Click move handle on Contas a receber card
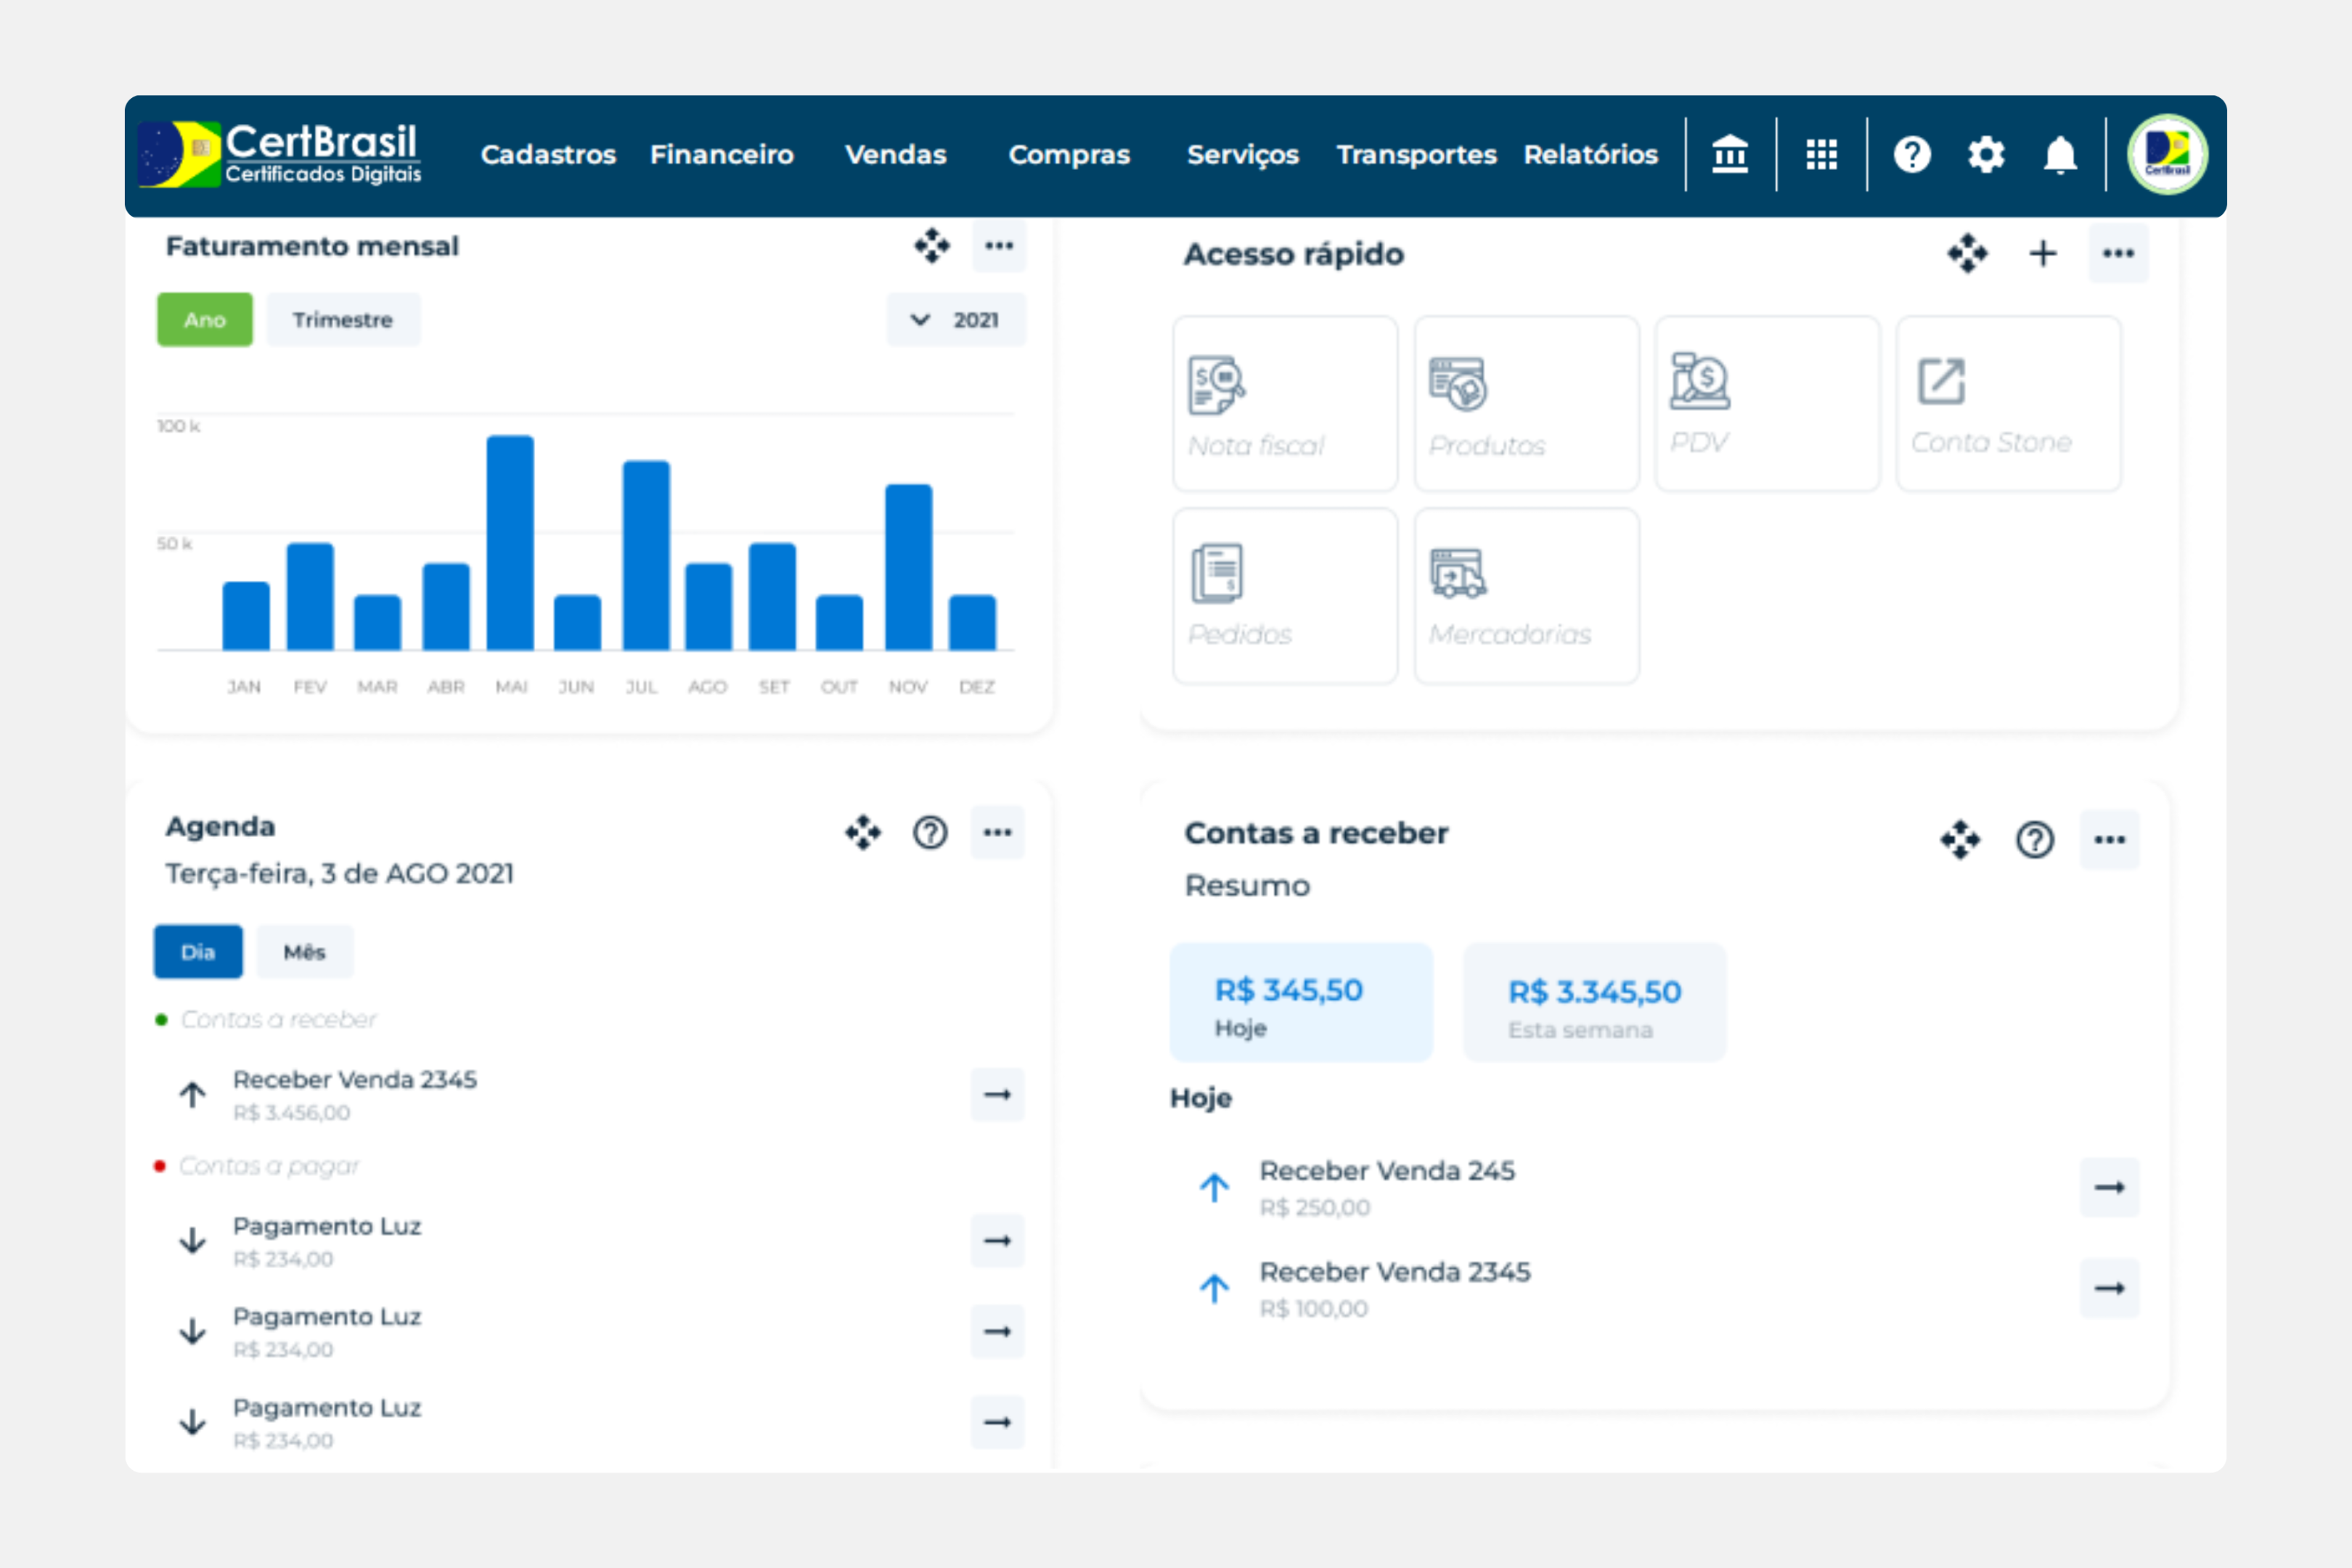This screenshot has height=1568, width=2352. [1960, 840]
